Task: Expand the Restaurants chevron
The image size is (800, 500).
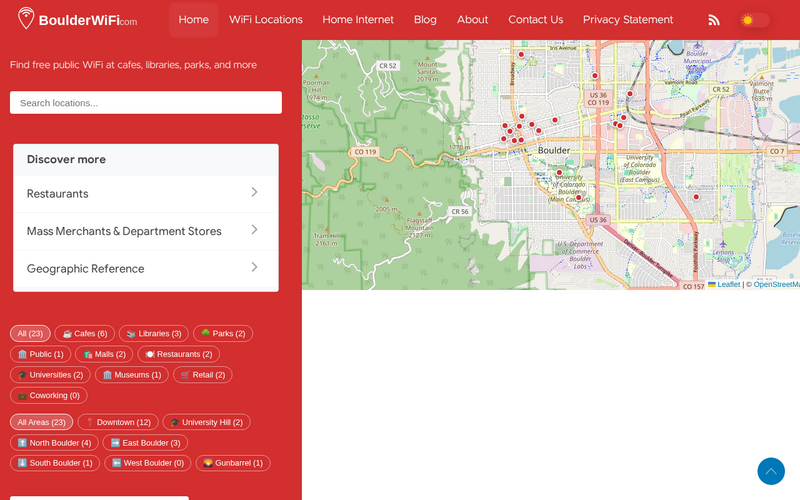Action: 254,192
